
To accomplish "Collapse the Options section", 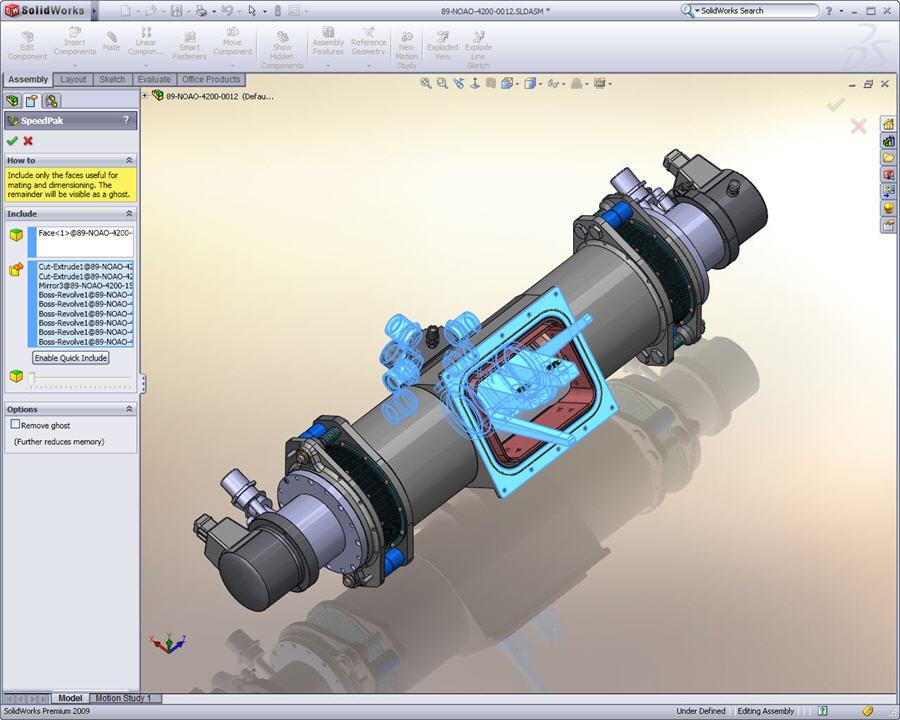I will 129,409.
